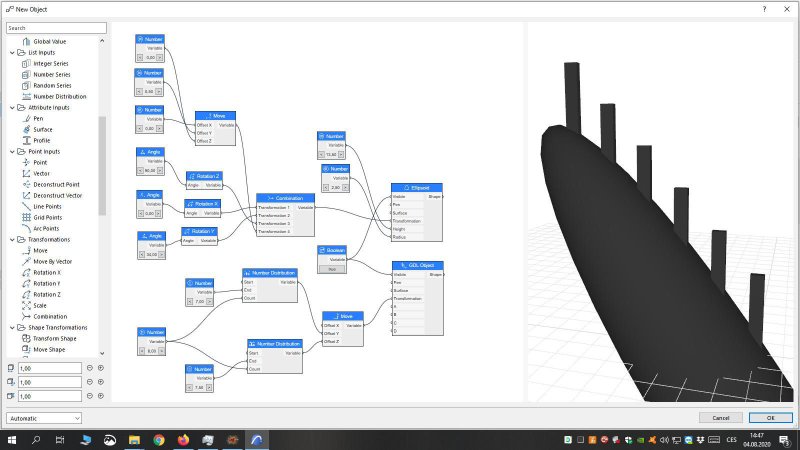Click the OK button
Screen dimensions: 800x450
770,418
